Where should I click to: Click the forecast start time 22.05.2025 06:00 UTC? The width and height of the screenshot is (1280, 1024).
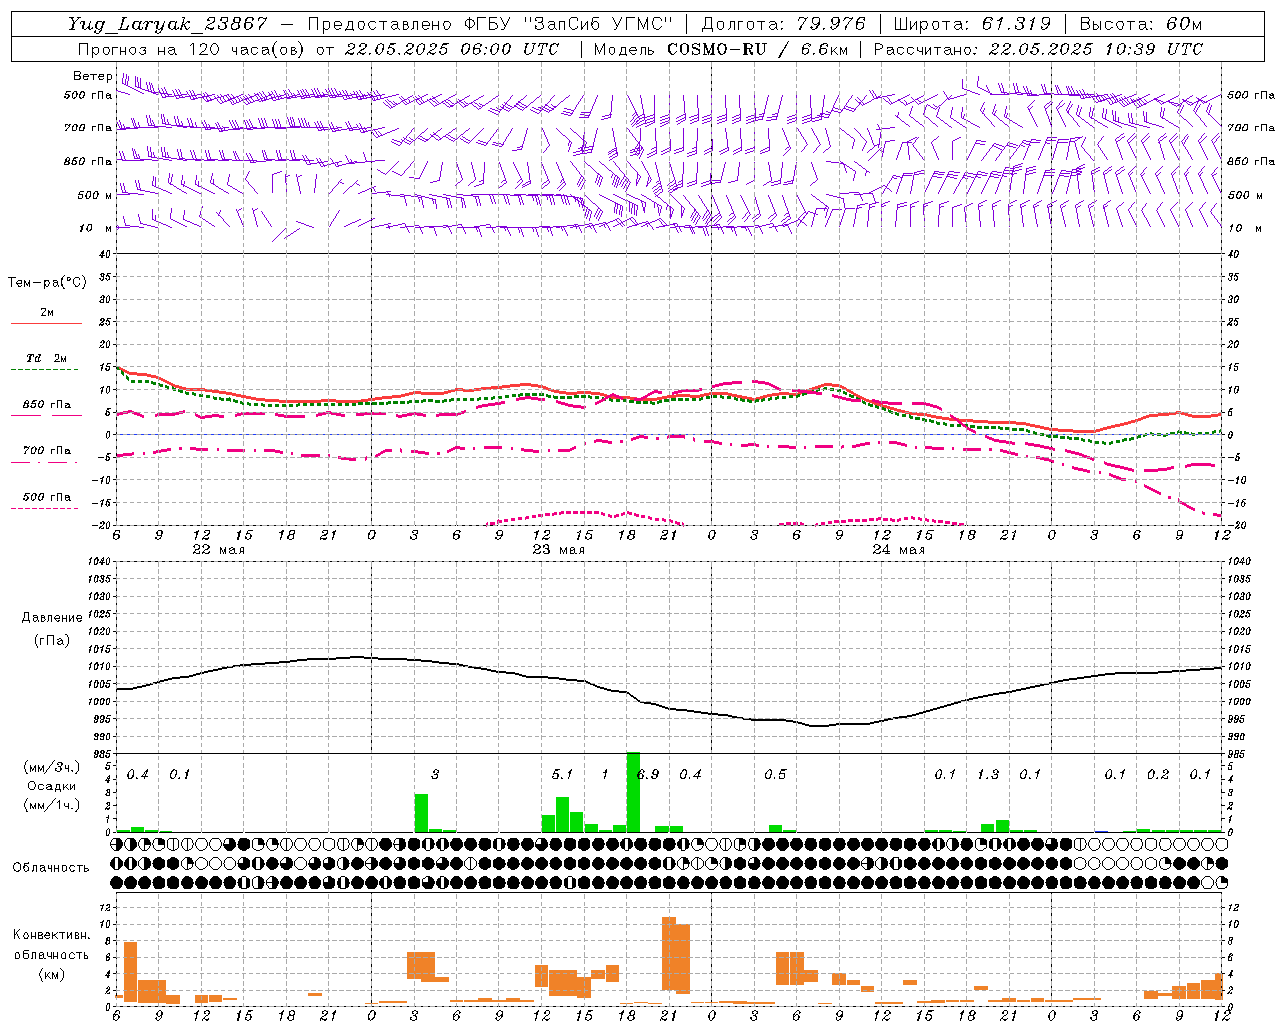[451, 49]
